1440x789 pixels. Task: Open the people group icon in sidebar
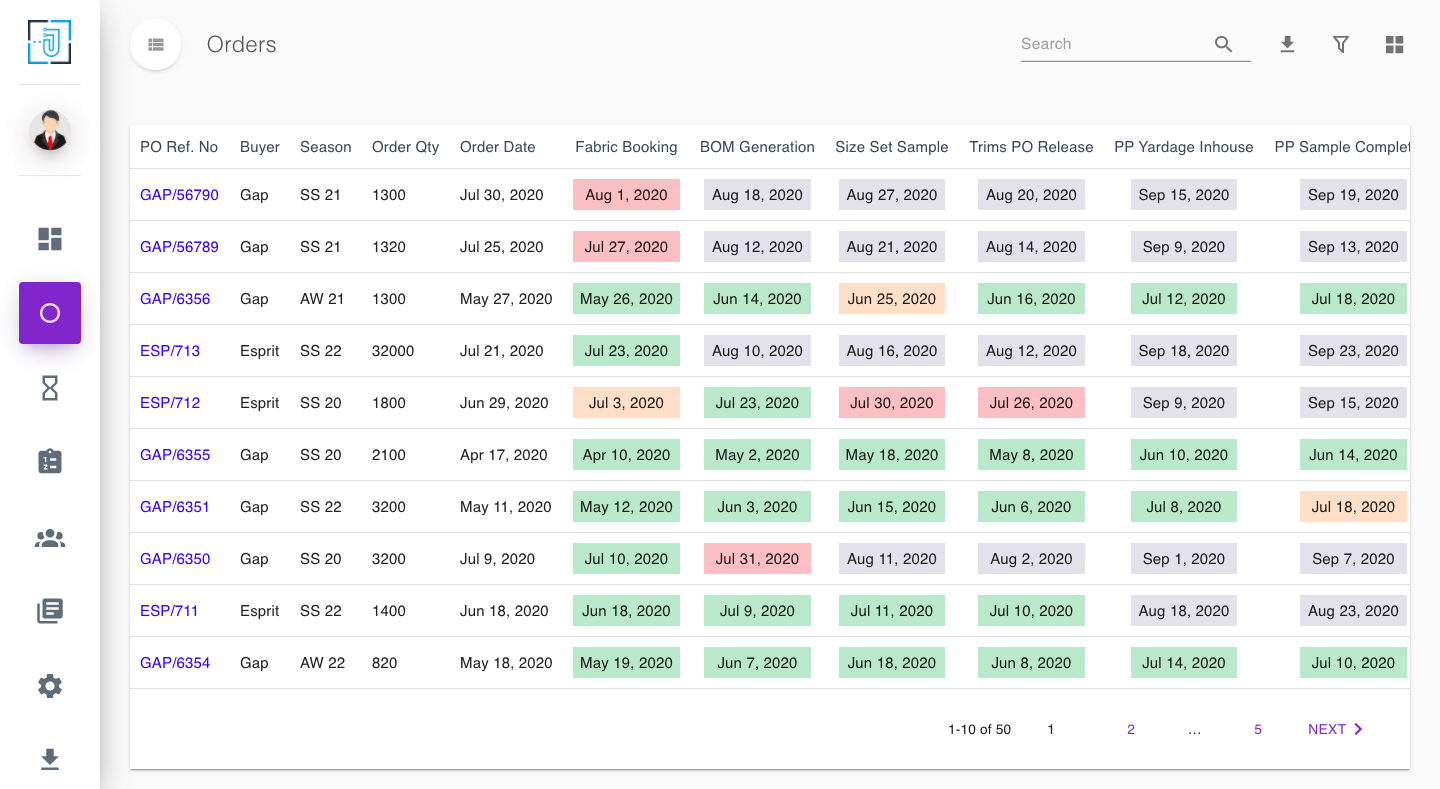[x=50, y=538]
